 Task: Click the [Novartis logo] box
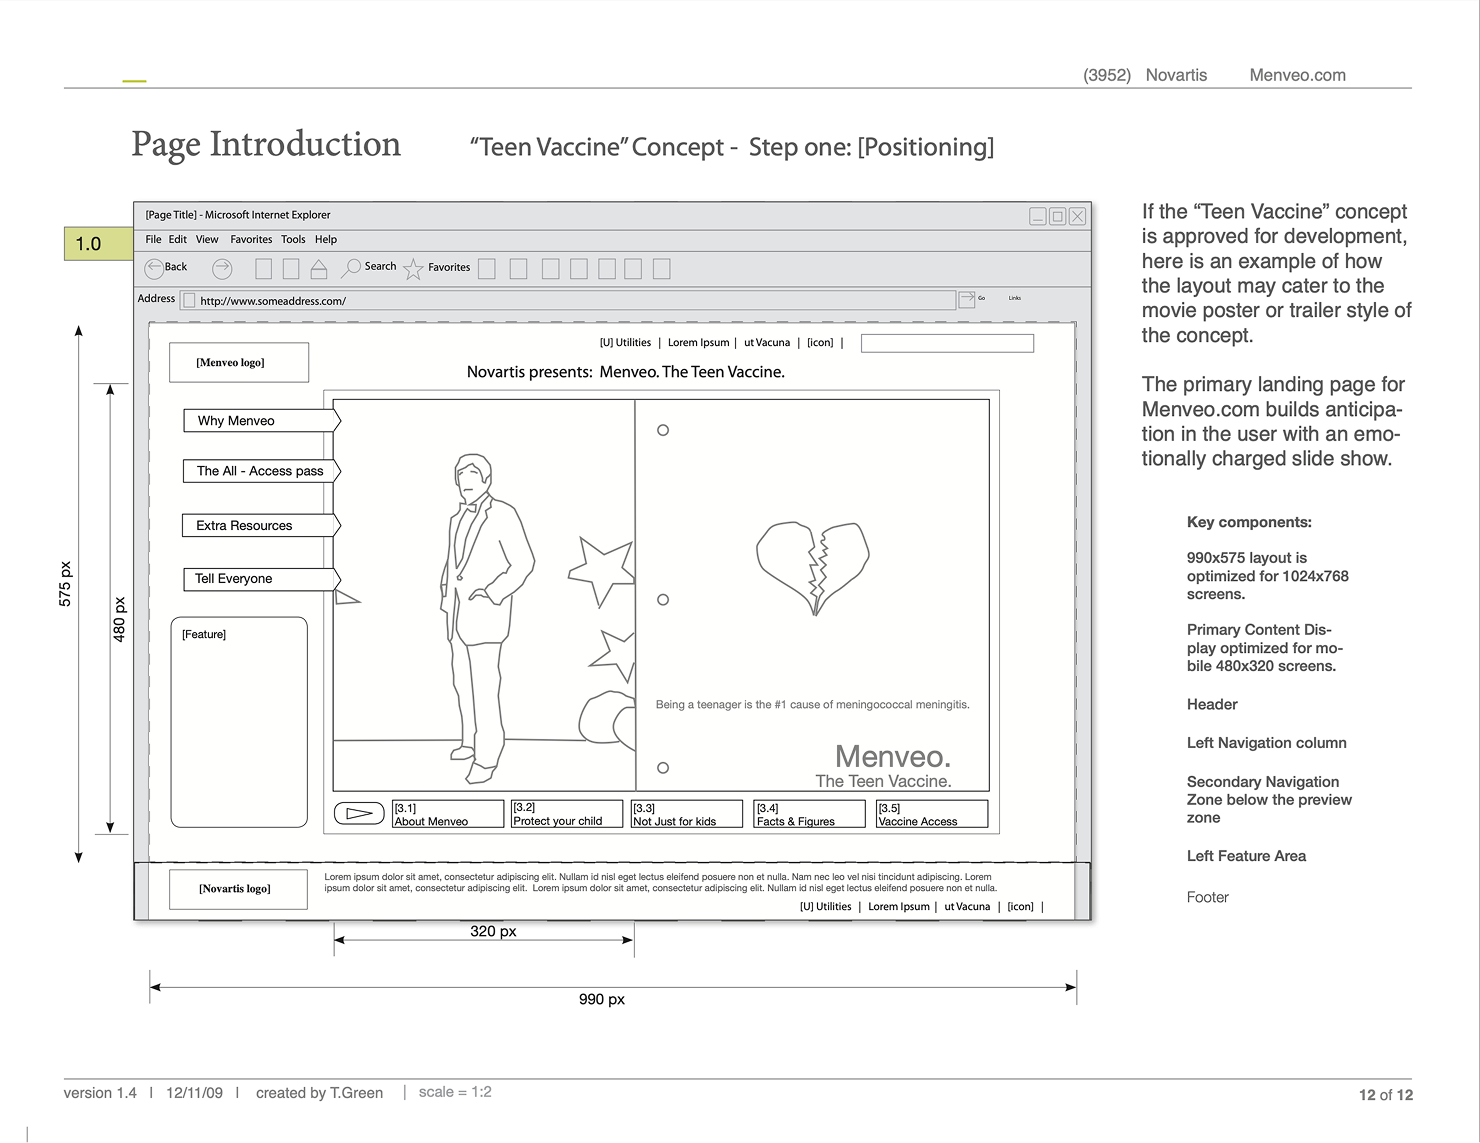[238, 889]
